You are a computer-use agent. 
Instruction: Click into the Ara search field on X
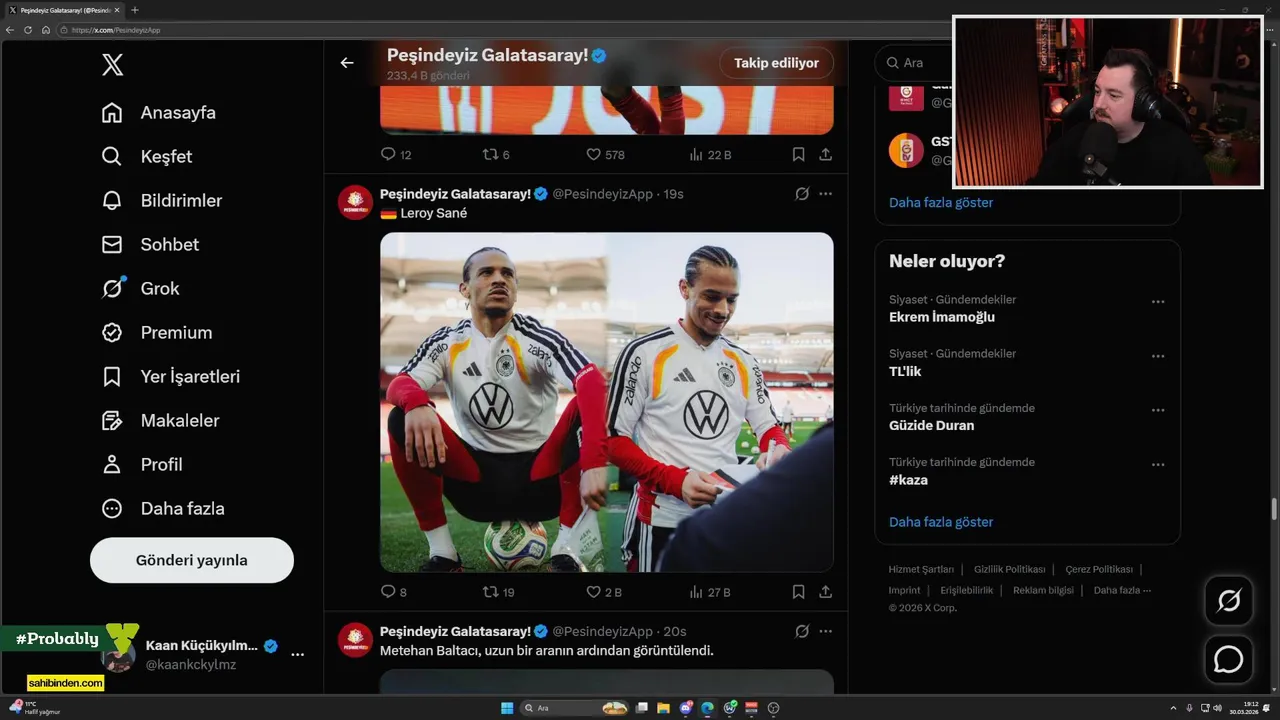click(913, 62)
